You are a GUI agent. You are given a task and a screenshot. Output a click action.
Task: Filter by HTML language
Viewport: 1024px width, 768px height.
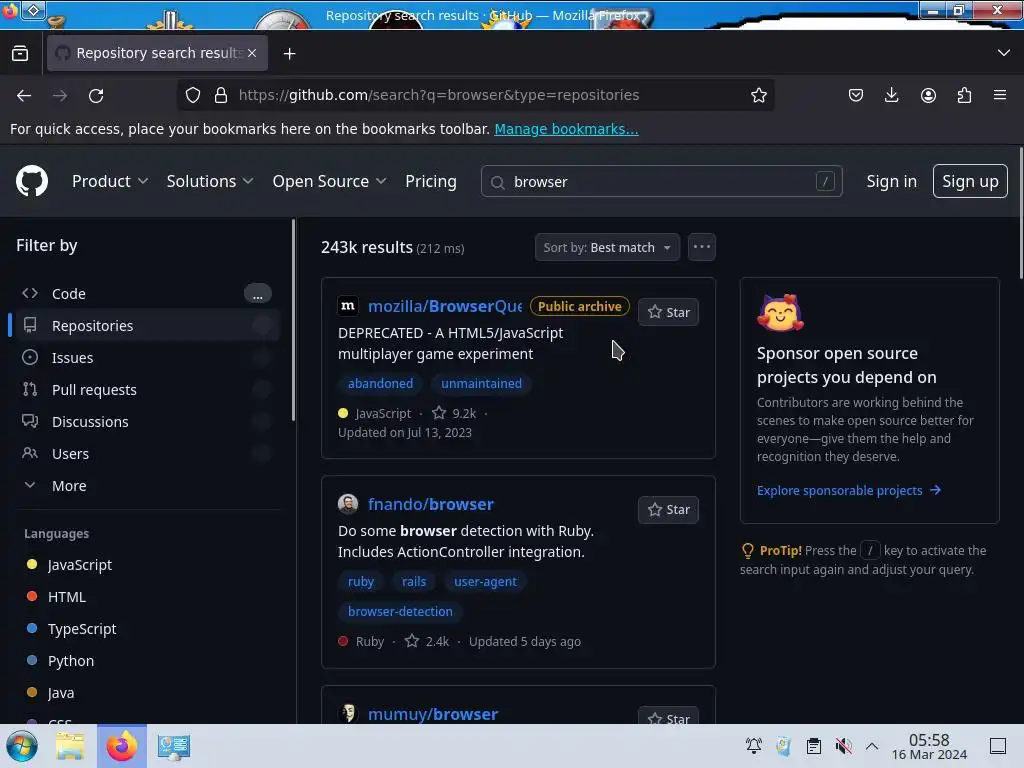[x=66, y=596]
